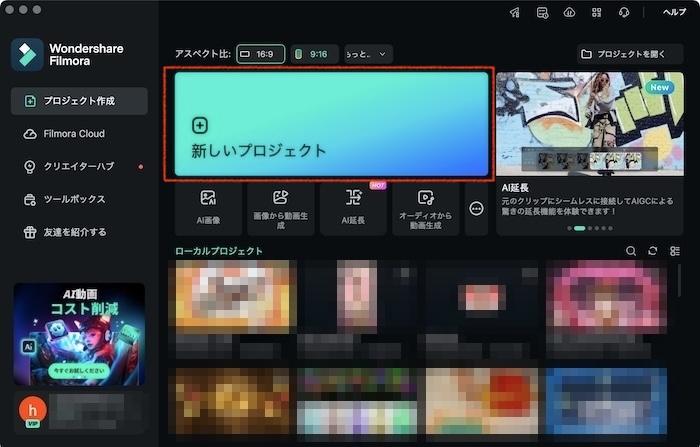Search local projects with magnifier icon
Screen dimensions: 700x447
click(631, 251)
